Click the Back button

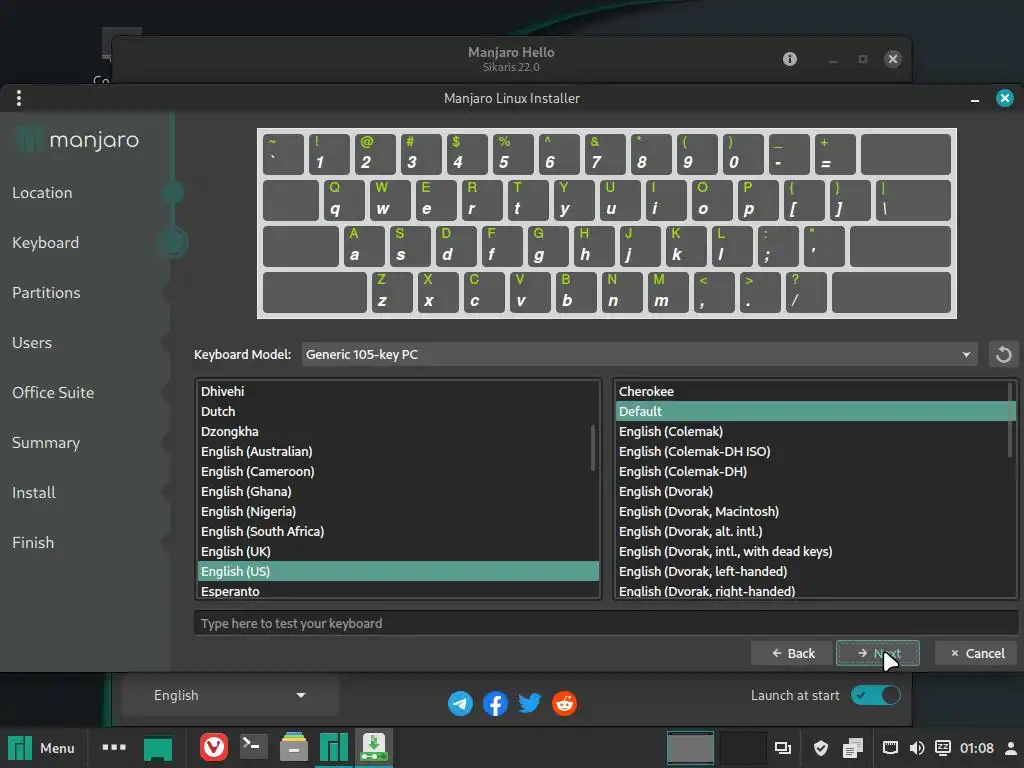[x=792, y=653]
